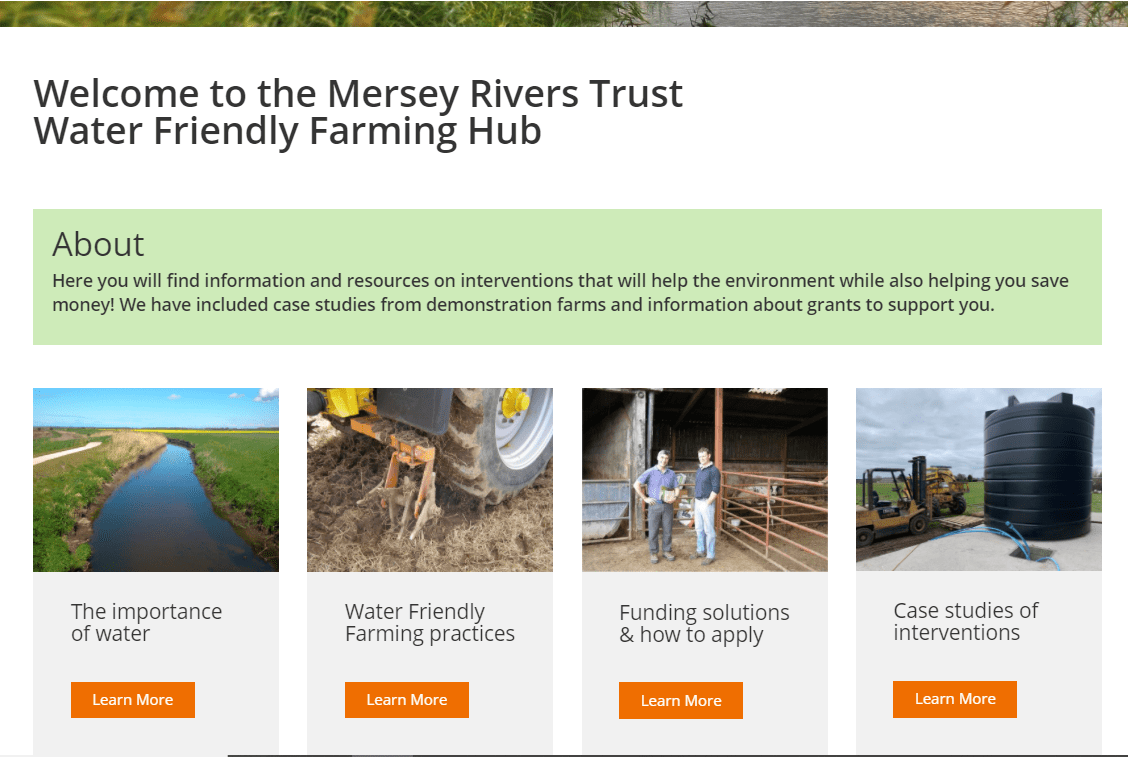Screen dimensions: 1128x757
Task: Open the tractor tyre soil thumbnail image
Action: tap(430, 480)
